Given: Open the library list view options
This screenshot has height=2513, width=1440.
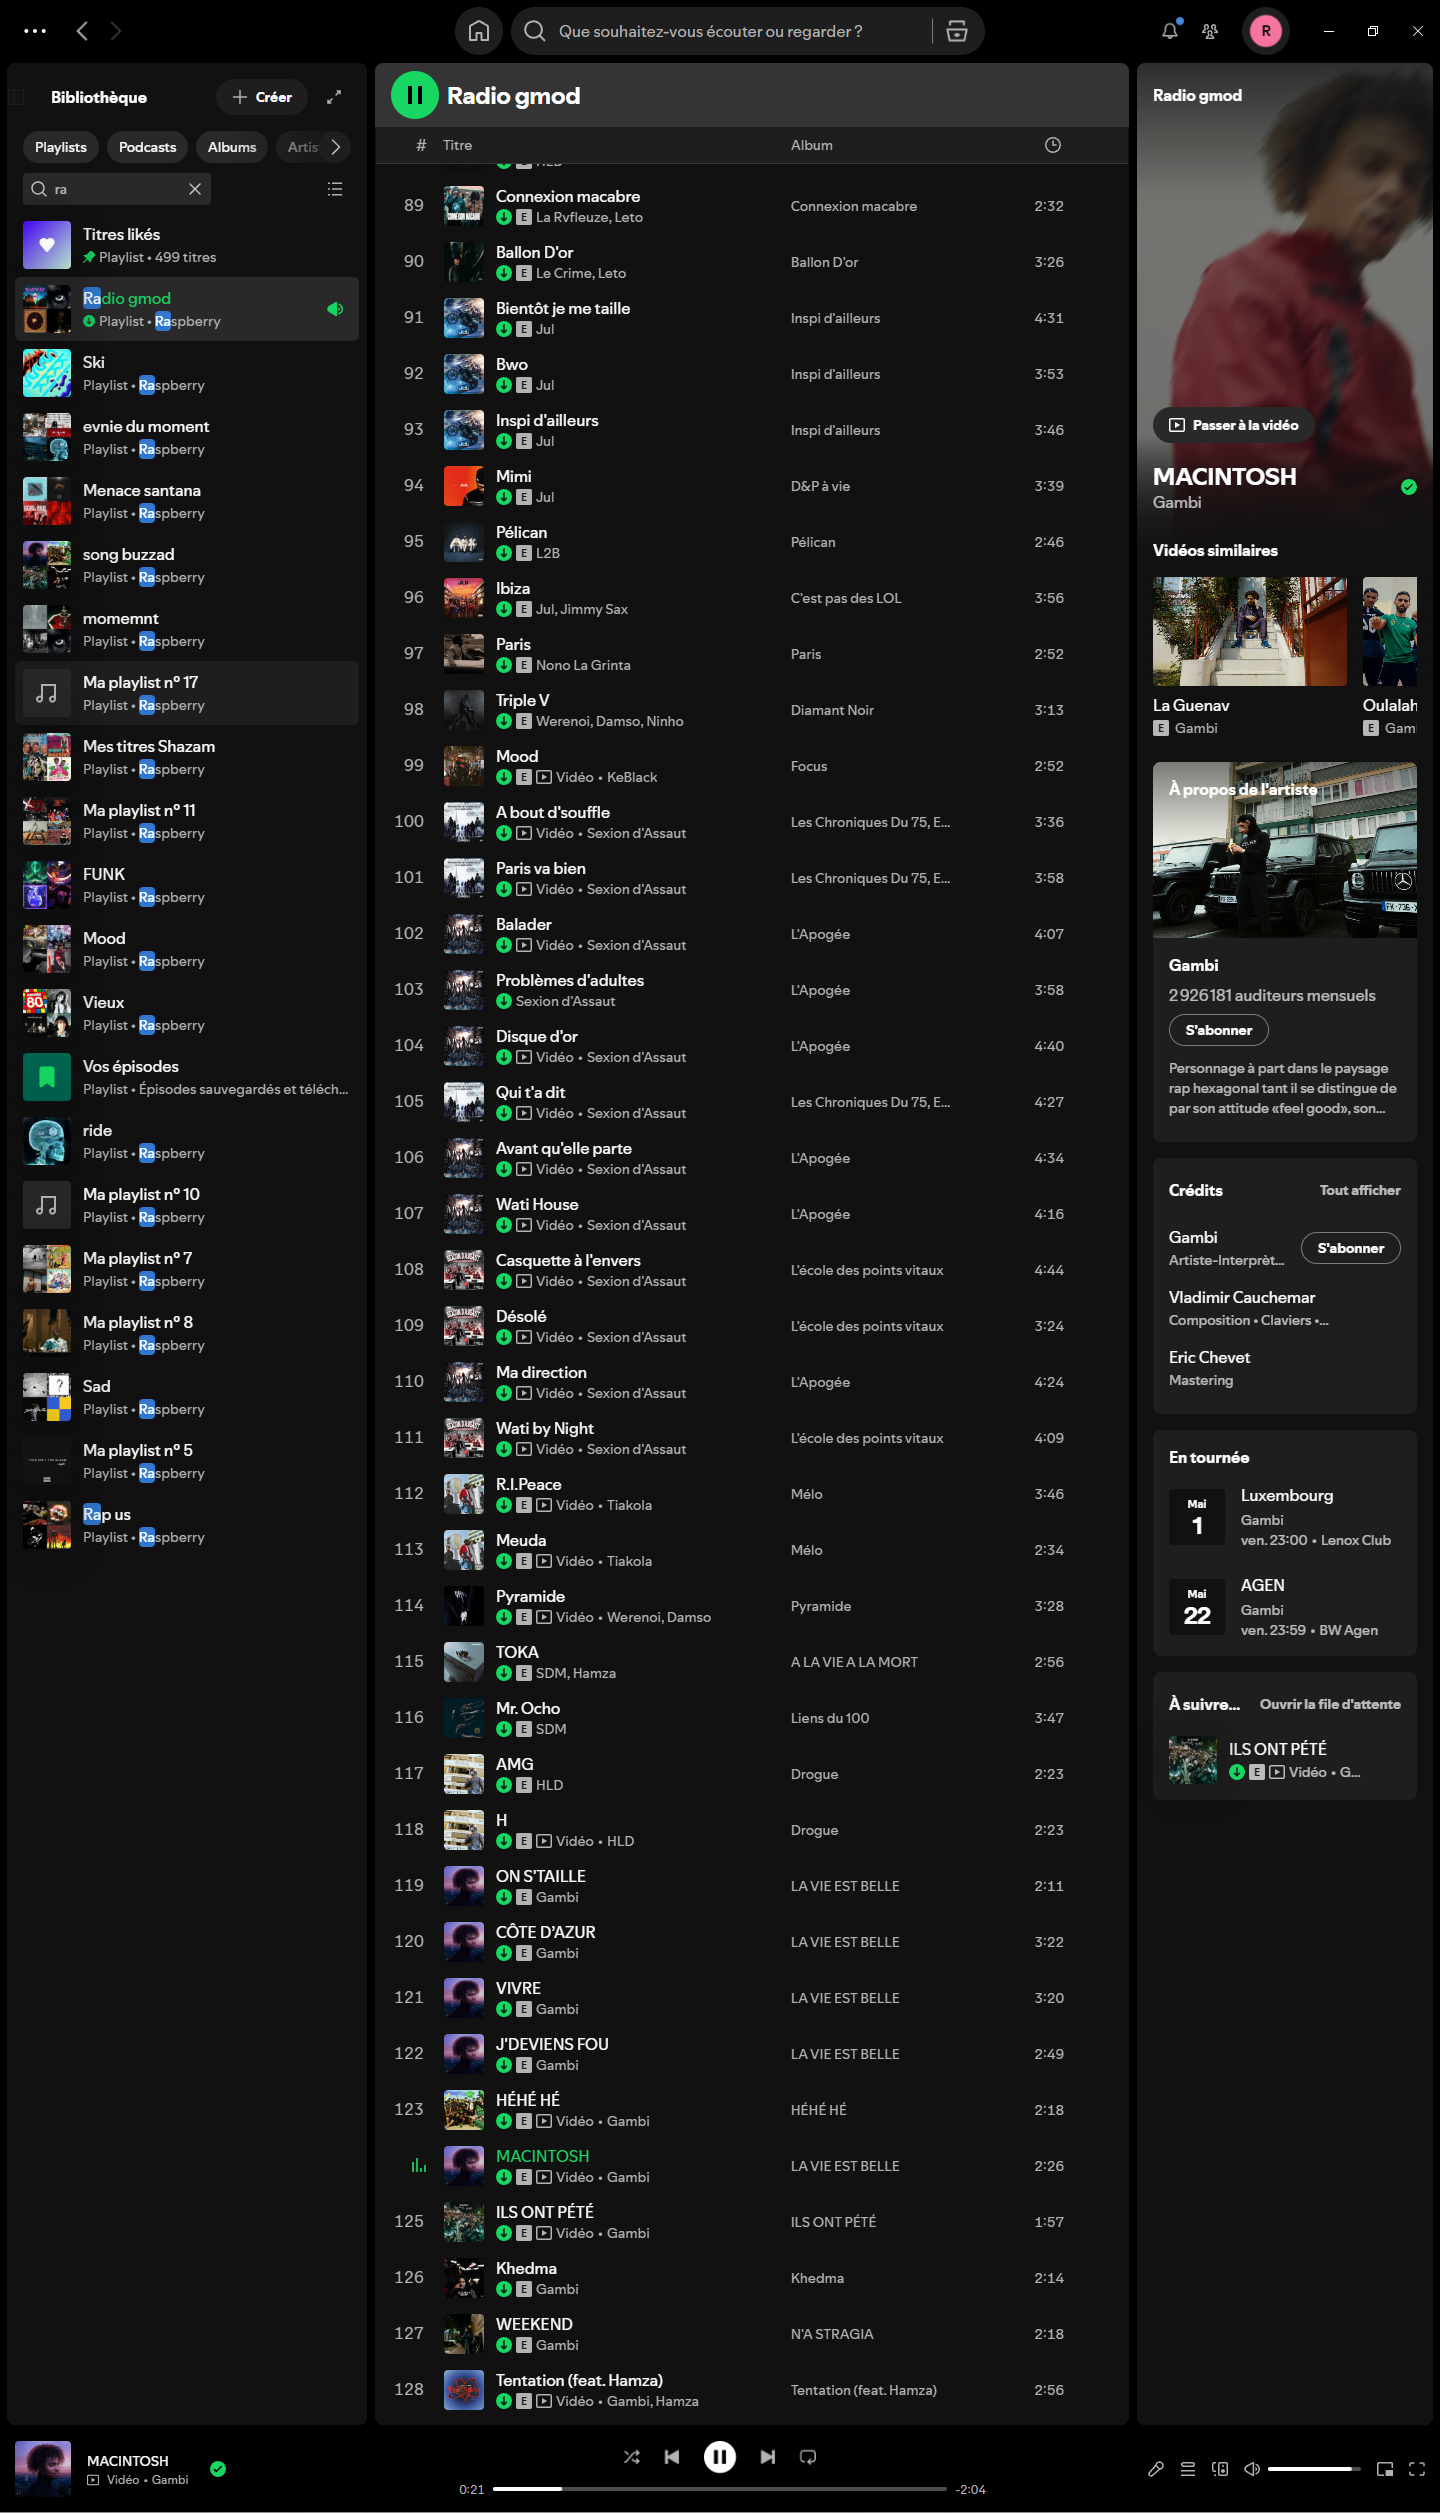Looking at the screenshot, I should (x=335, y=189).
